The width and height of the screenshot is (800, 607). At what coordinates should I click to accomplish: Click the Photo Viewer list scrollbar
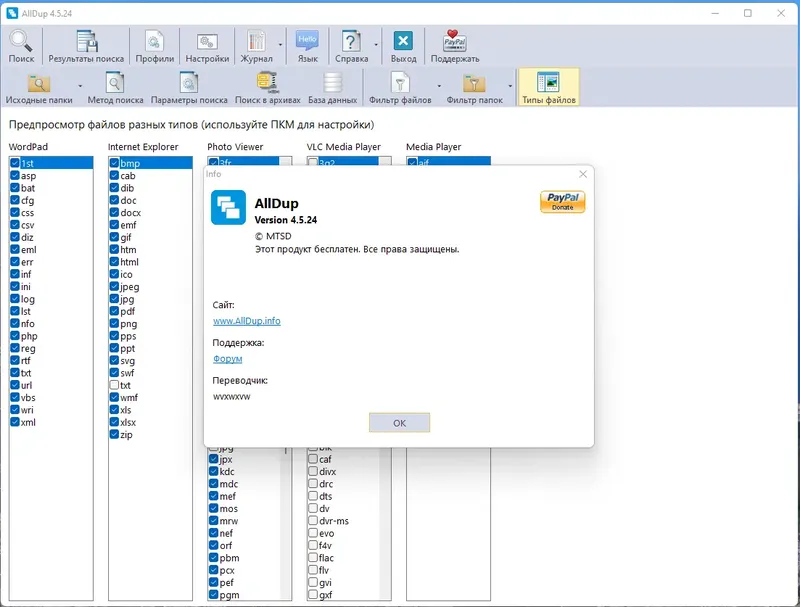[x=286, y=523]
